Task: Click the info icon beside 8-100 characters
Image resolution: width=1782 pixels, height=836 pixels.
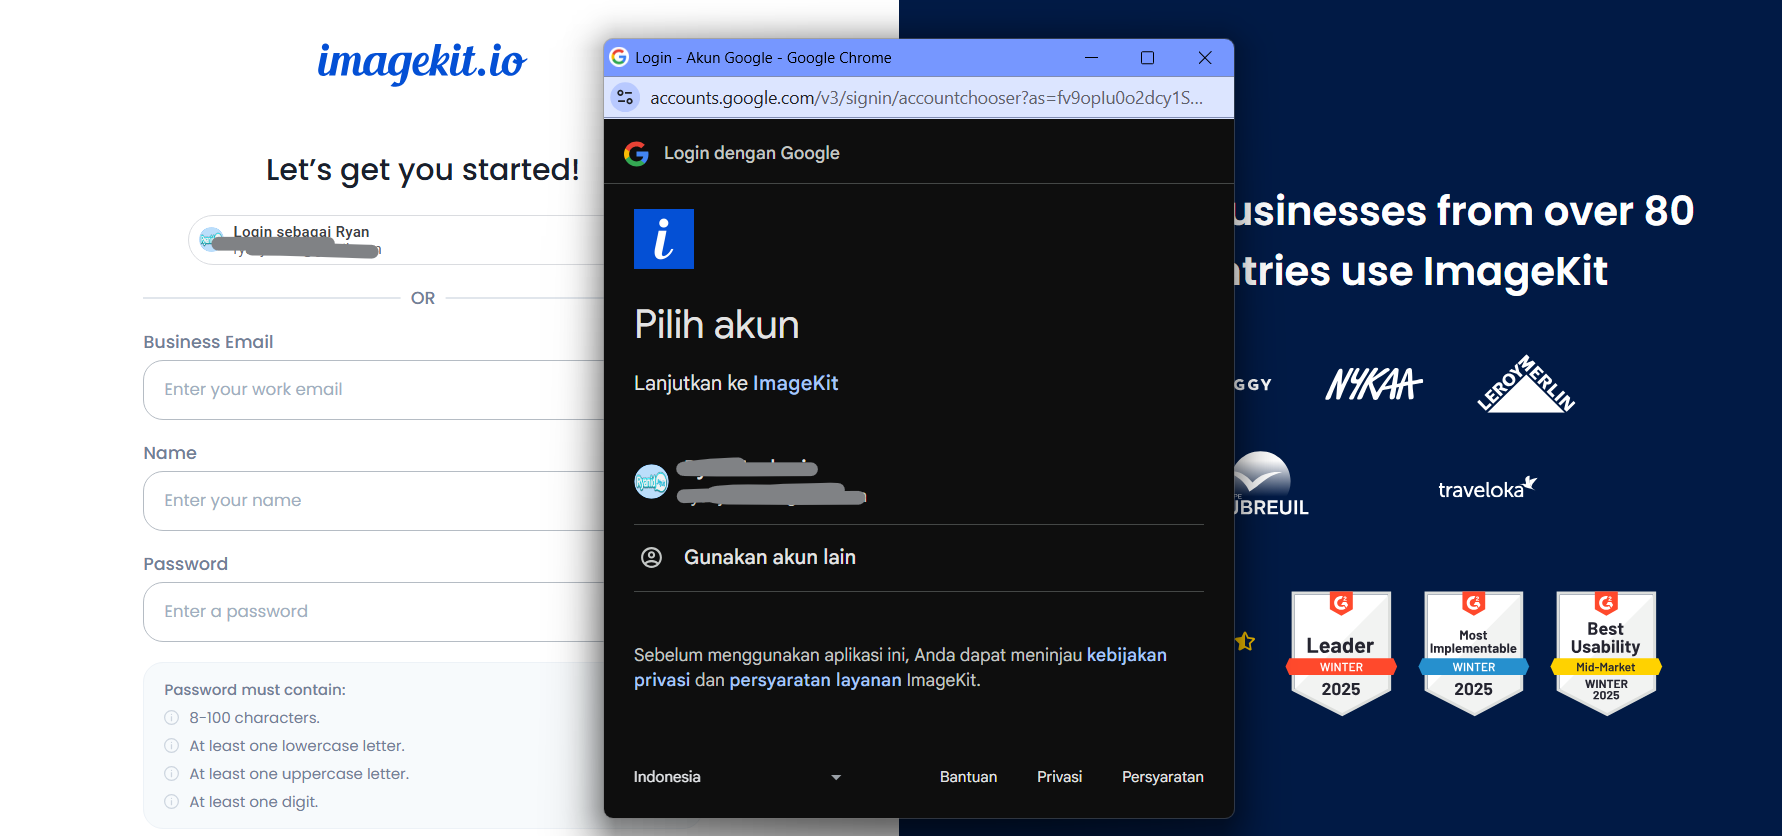Action: pos(171,718)
